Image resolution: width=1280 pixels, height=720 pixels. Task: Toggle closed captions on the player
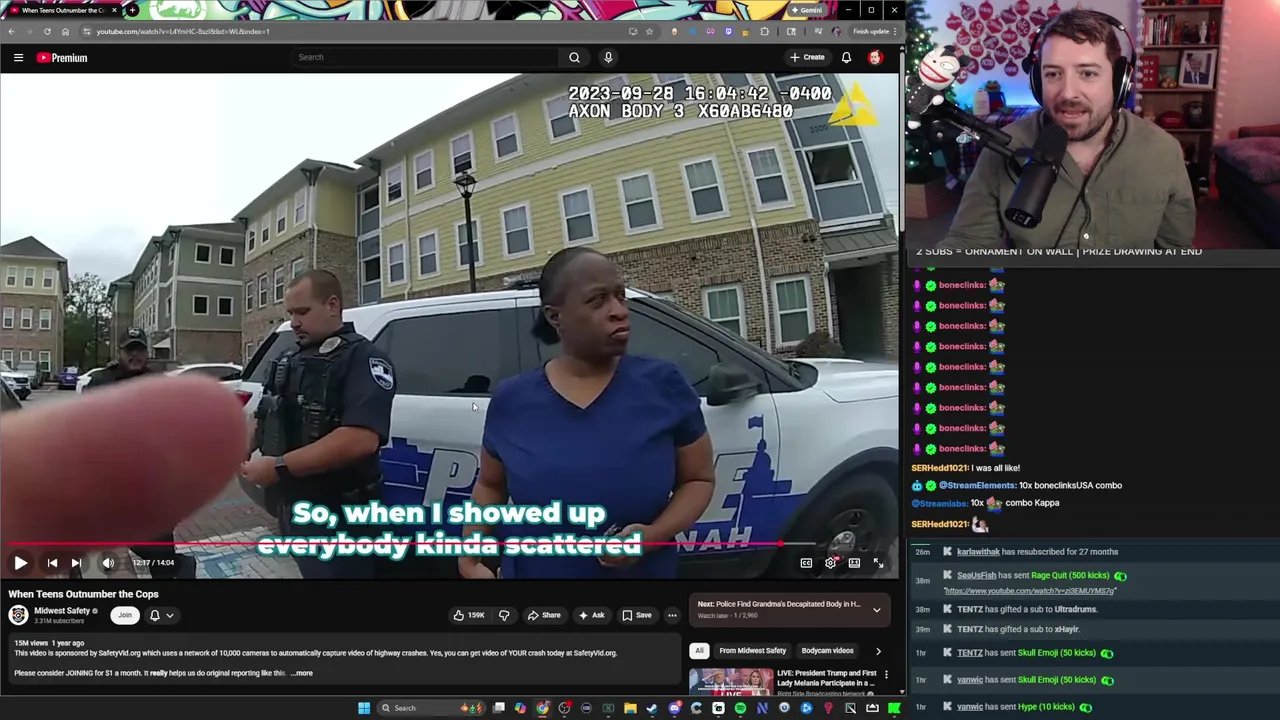pyautogui.click(x=806, y=563)
